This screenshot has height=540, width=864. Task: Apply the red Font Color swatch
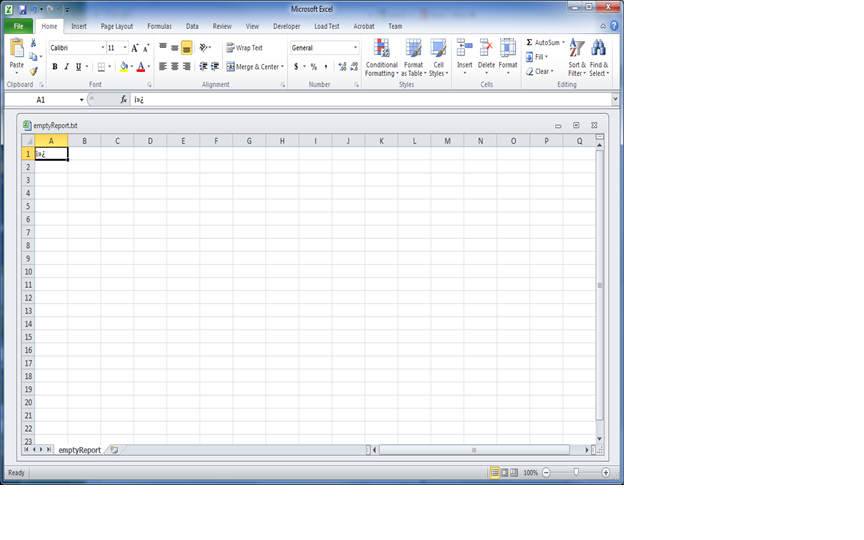pyautogui.click(x=141, y=67)
